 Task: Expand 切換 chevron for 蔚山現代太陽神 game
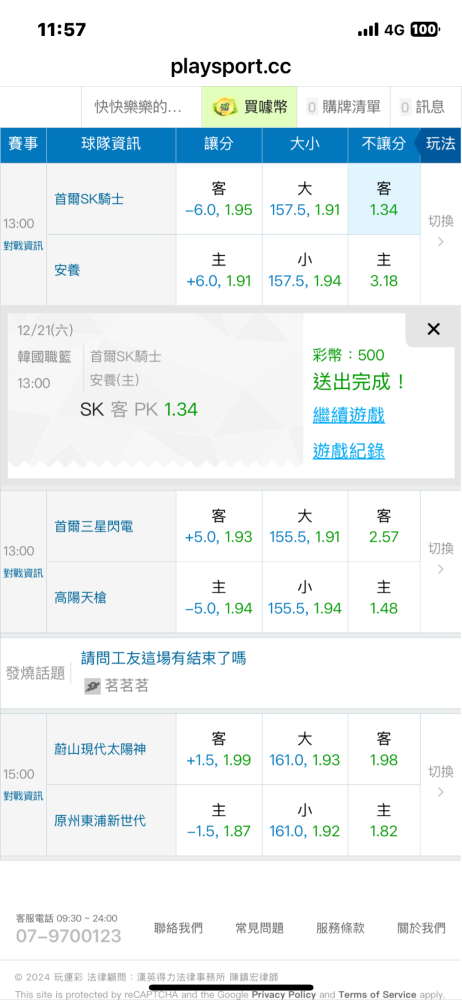pos(440,792)
